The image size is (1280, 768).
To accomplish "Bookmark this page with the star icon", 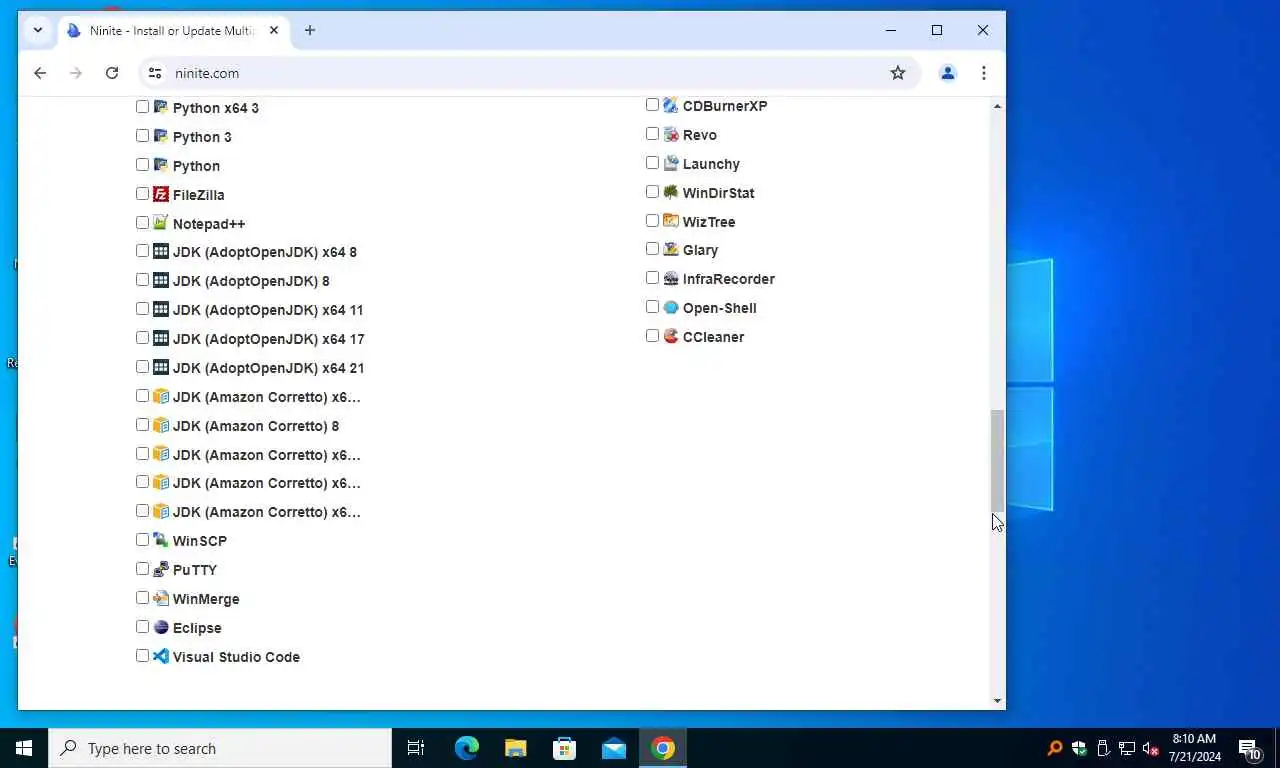I will pos(898,73).
